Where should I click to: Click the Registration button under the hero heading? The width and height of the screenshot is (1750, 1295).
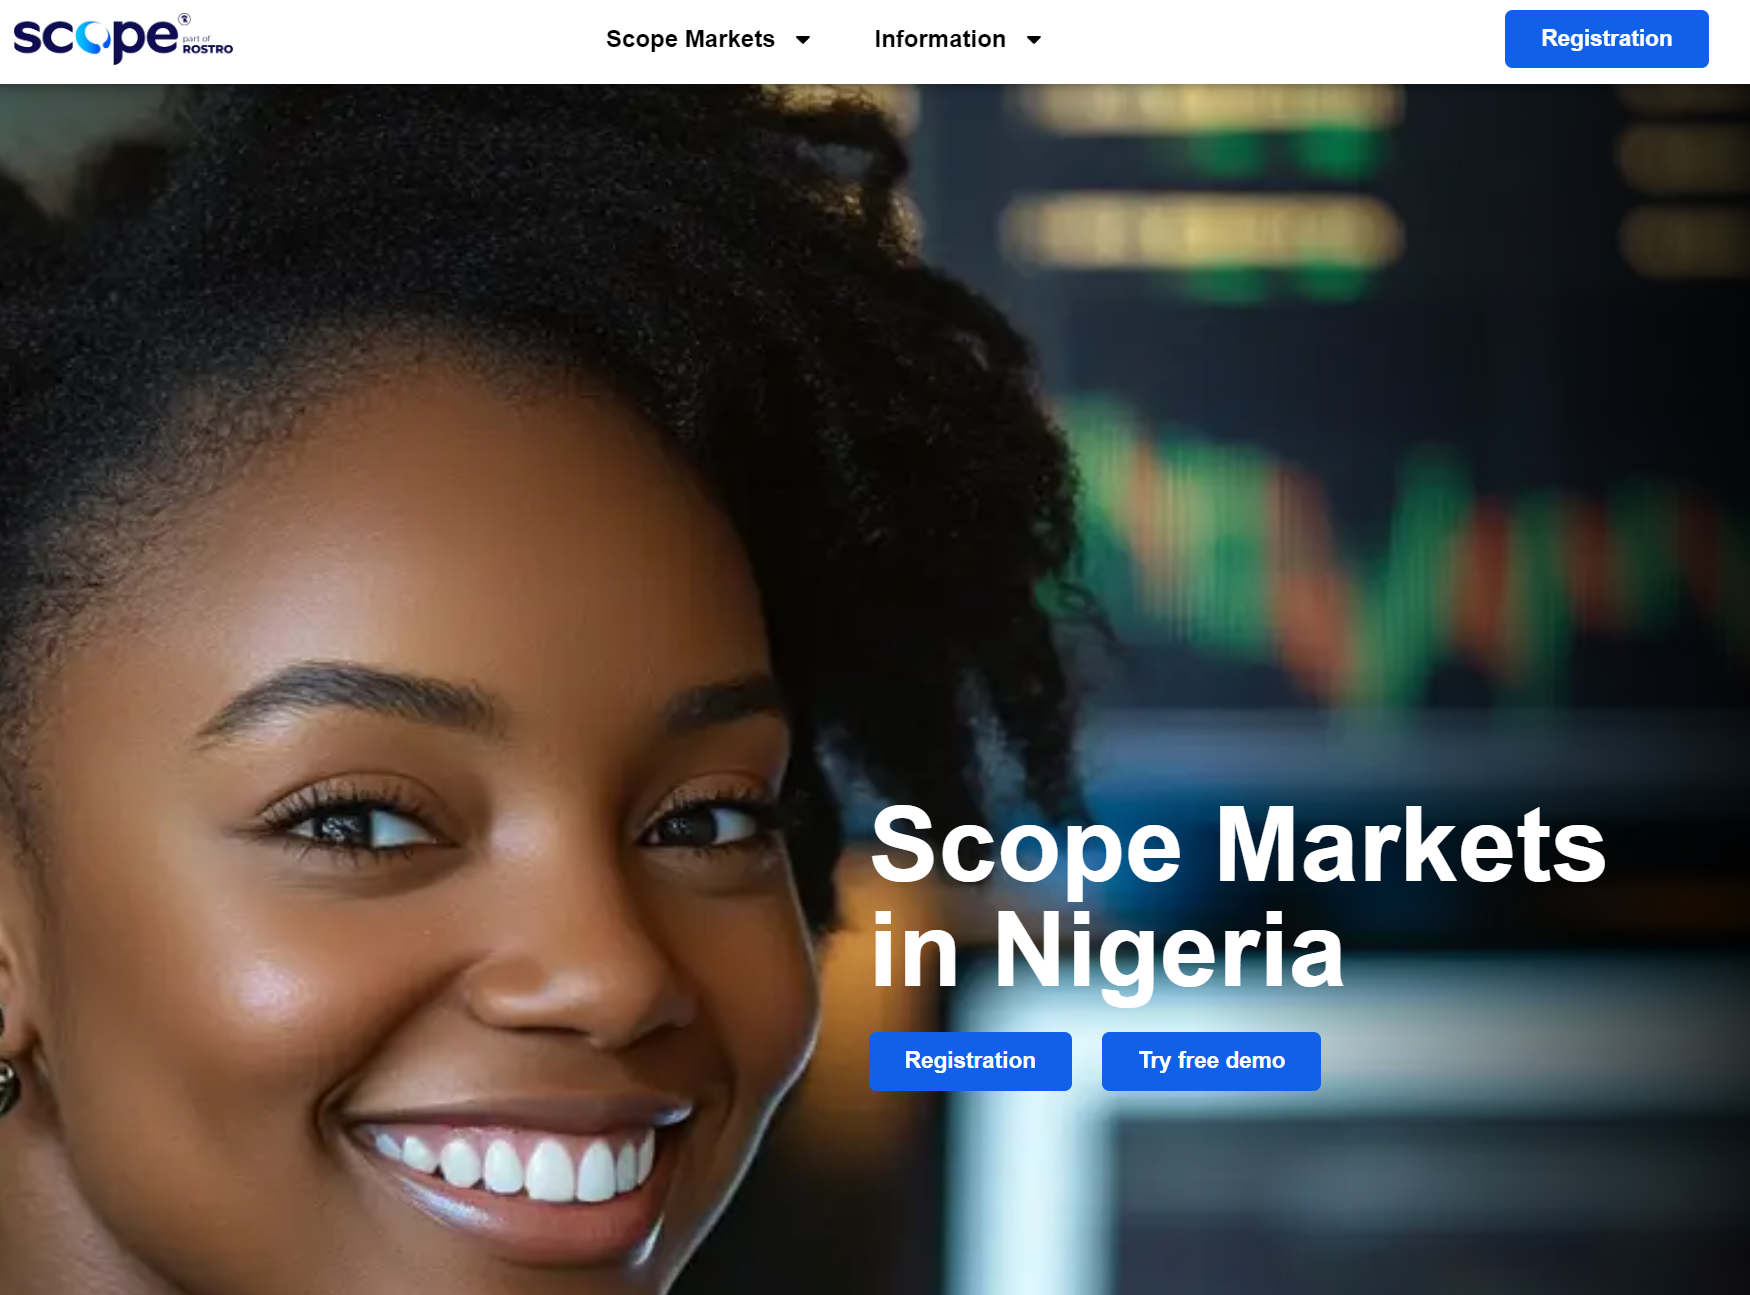tap(970, 1061)
